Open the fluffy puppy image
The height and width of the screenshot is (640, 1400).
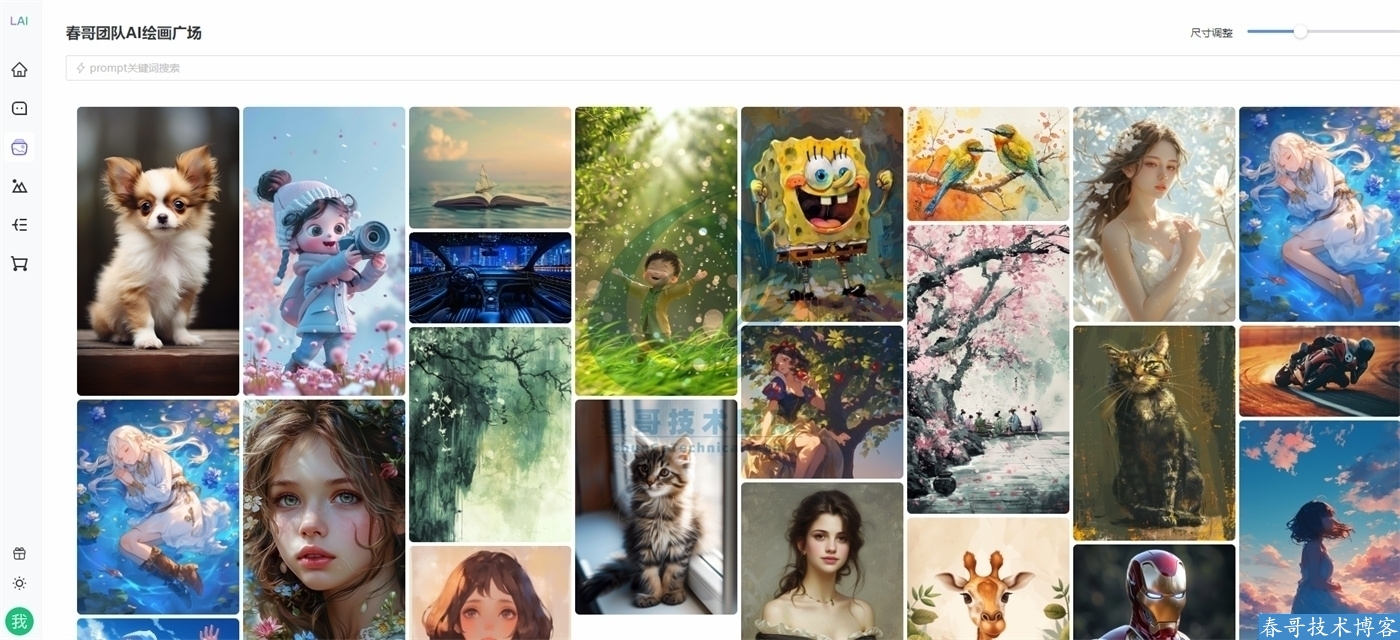(158, 251)
